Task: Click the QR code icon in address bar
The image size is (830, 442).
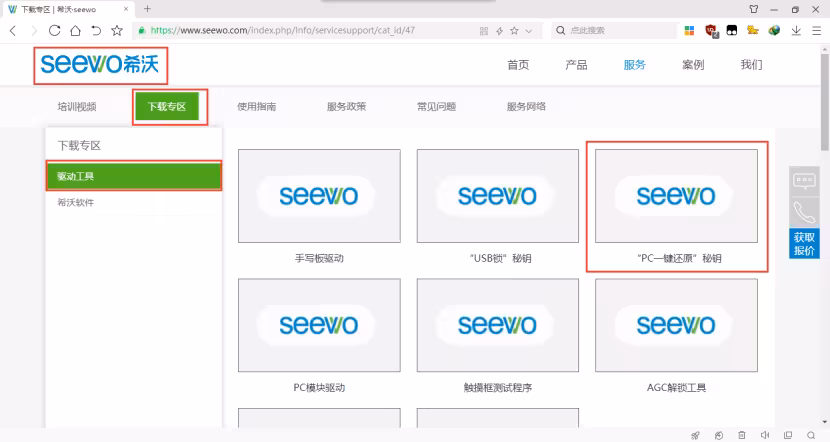Action: click(x=483, y=31)
